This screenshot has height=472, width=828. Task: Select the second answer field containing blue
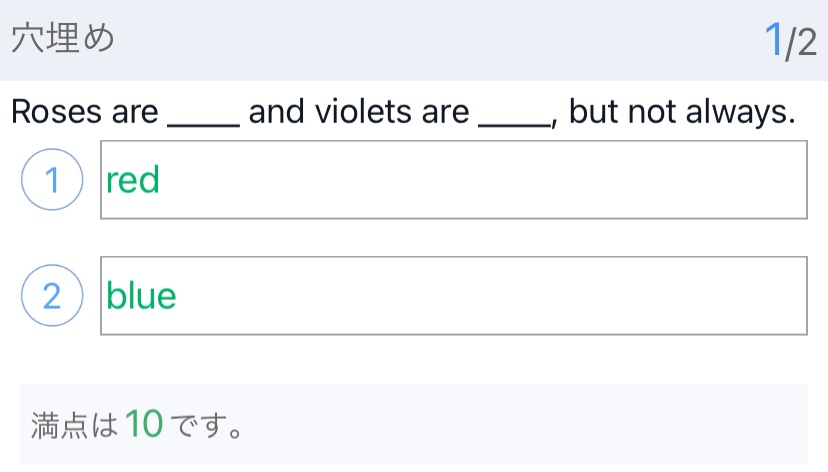453,296
